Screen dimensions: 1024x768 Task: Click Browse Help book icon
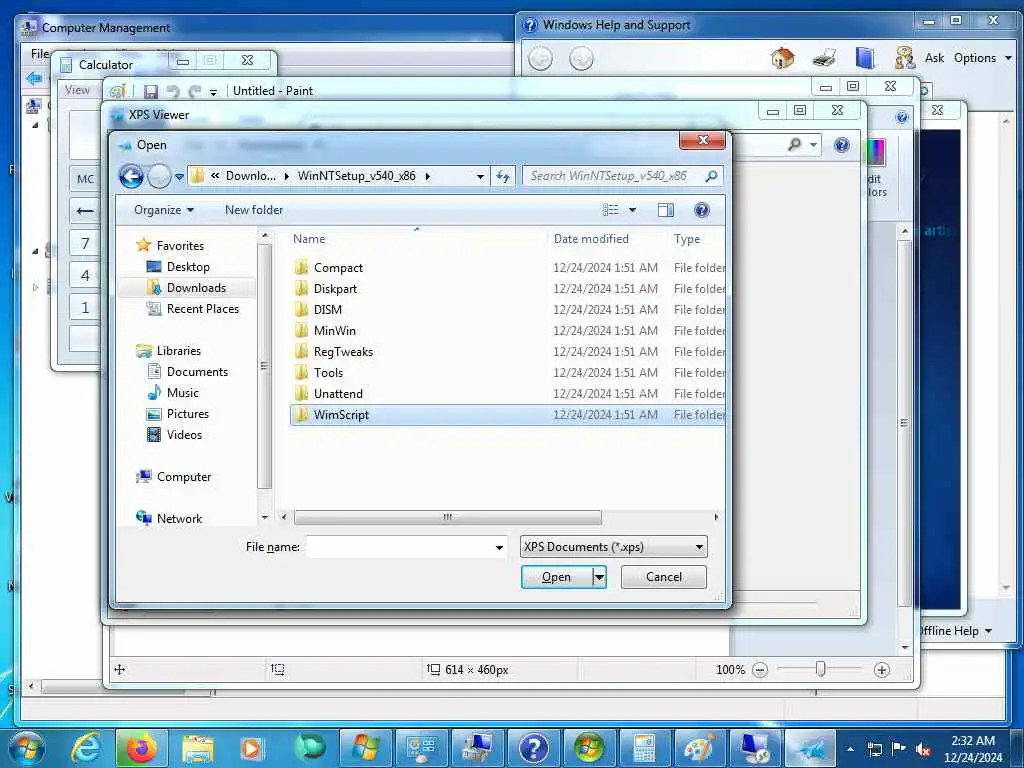coord(865,58)
